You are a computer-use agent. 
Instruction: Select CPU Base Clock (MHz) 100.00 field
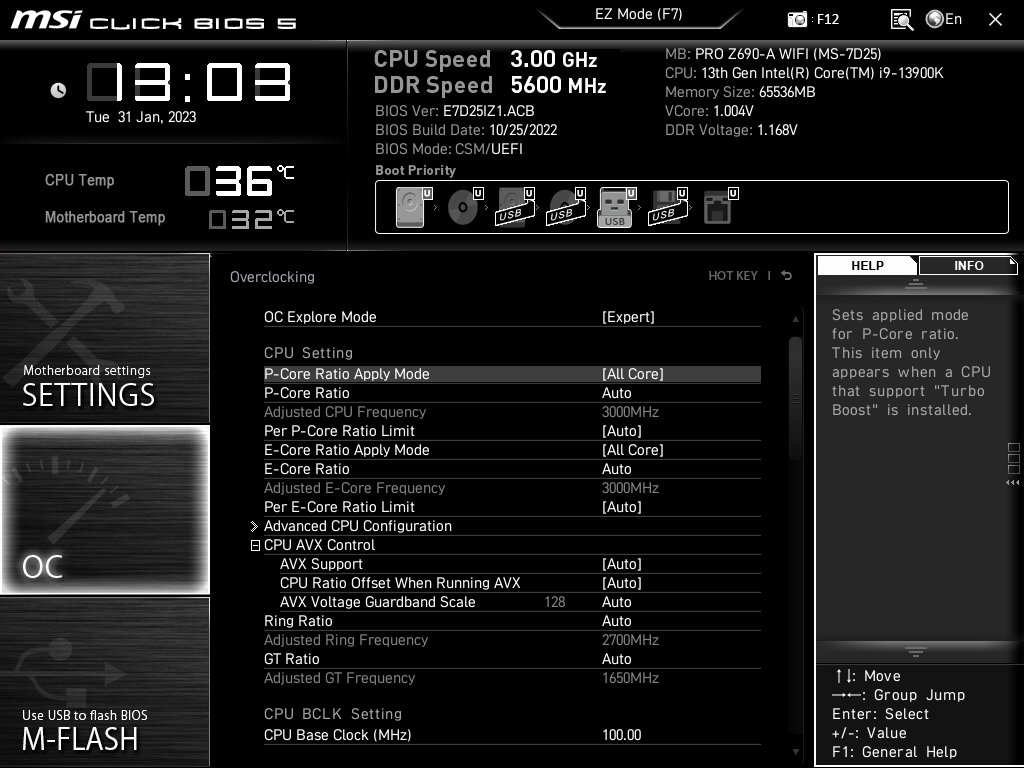click(512, 735)
